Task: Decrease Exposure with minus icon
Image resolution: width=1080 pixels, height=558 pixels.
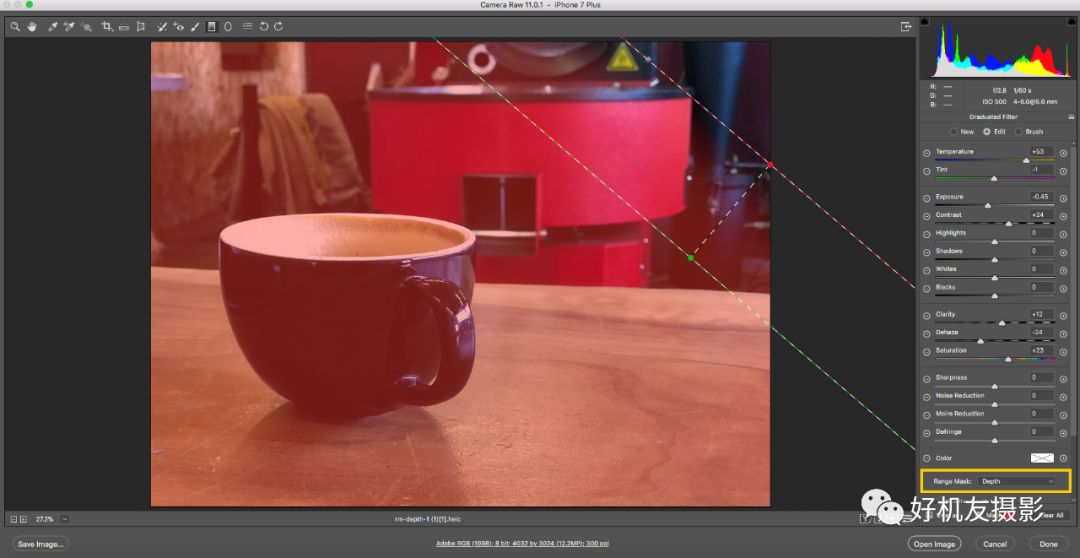Action: coord(926,198)
